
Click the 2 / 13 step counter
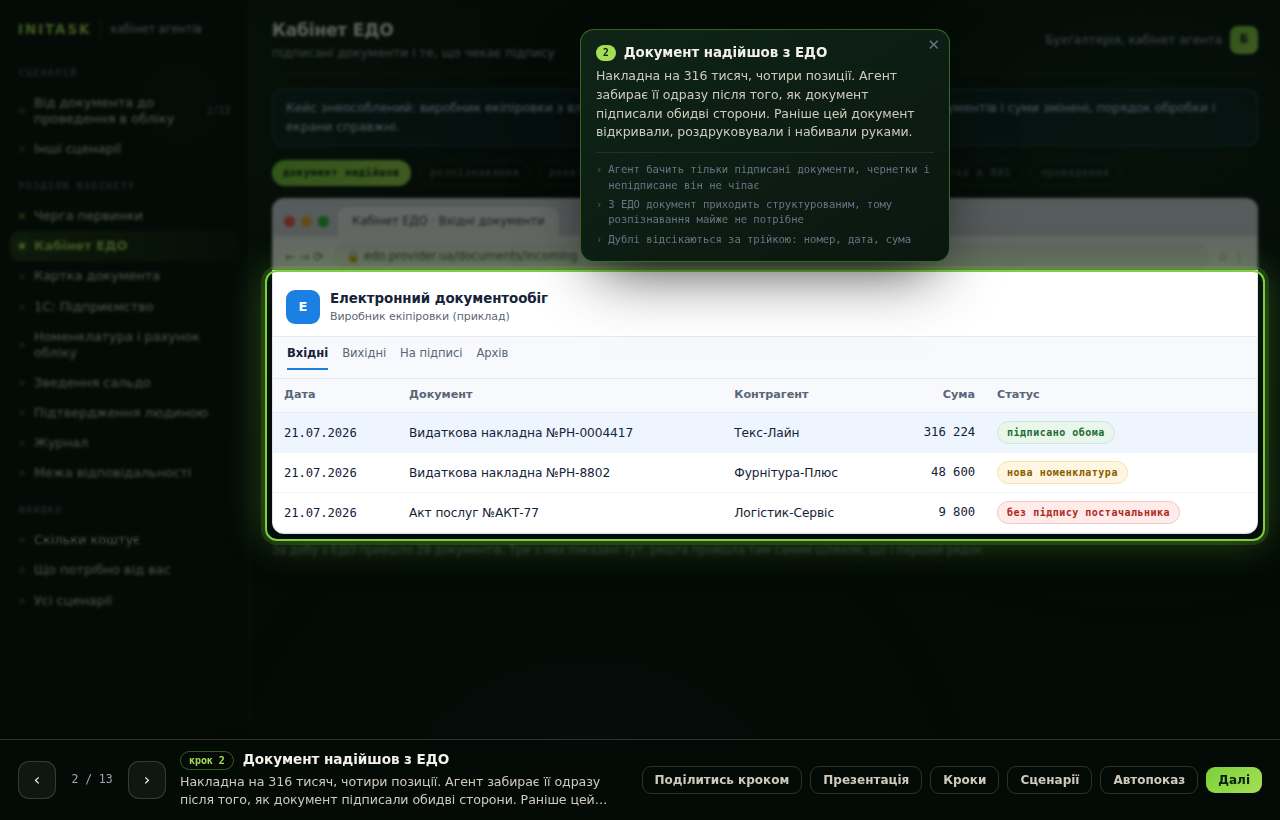point(92,780)
